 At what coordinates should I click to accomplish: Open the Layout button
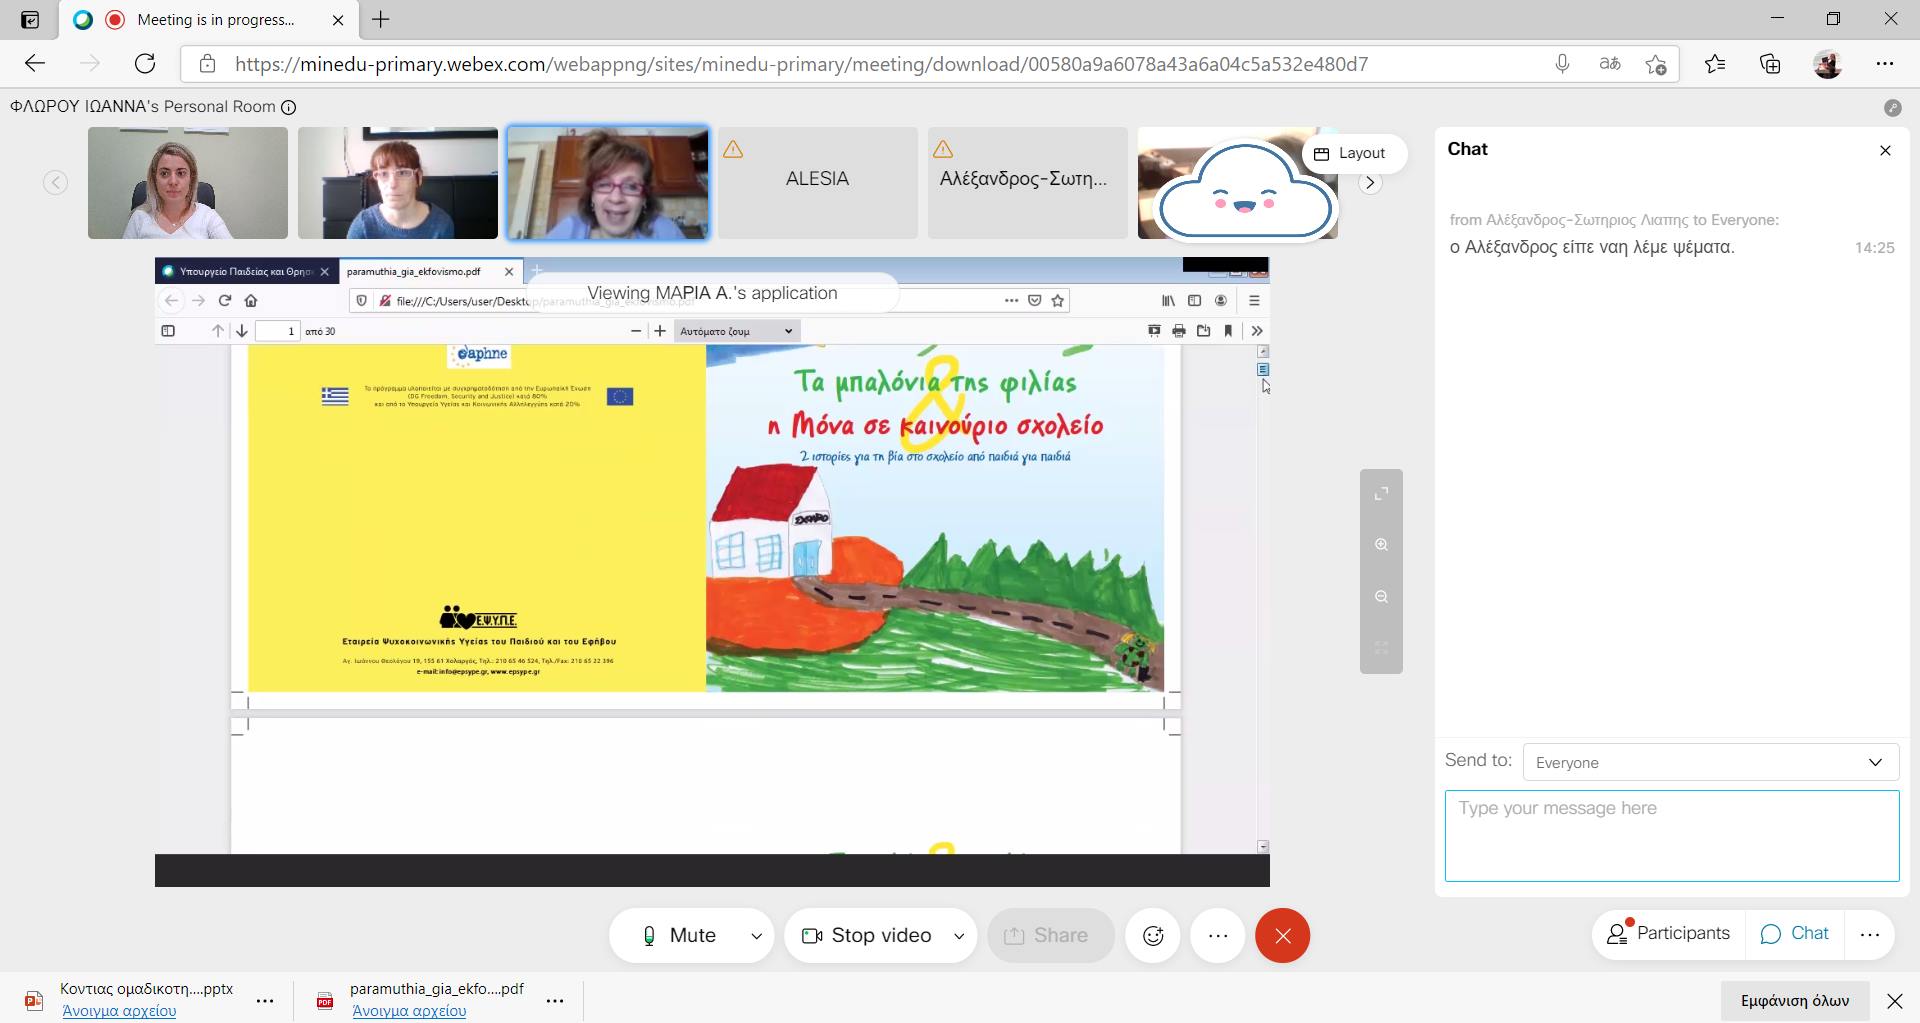[1350, 153]
